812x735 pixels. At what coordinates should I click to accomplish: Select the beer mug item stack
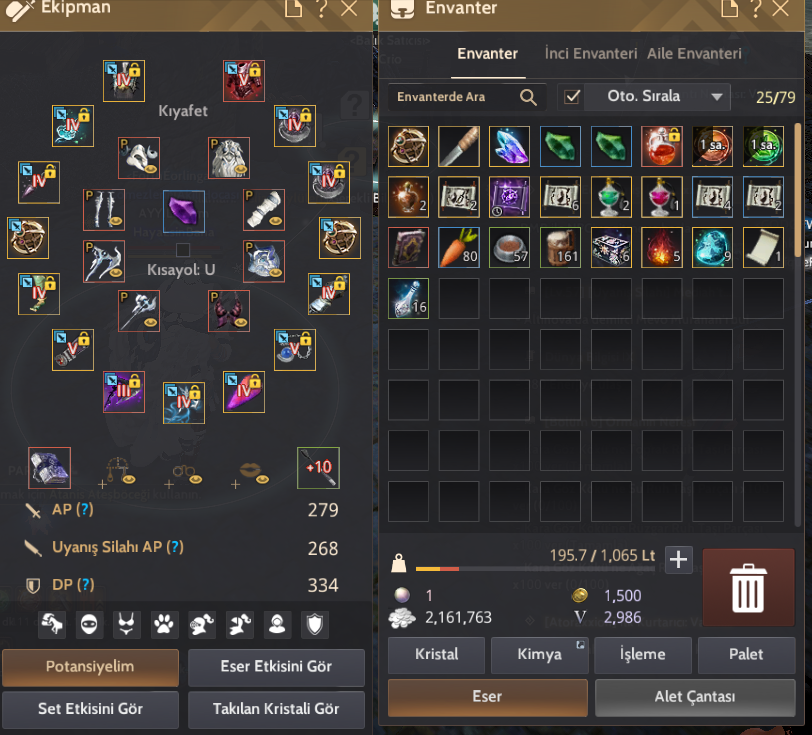tap(560, 248)
